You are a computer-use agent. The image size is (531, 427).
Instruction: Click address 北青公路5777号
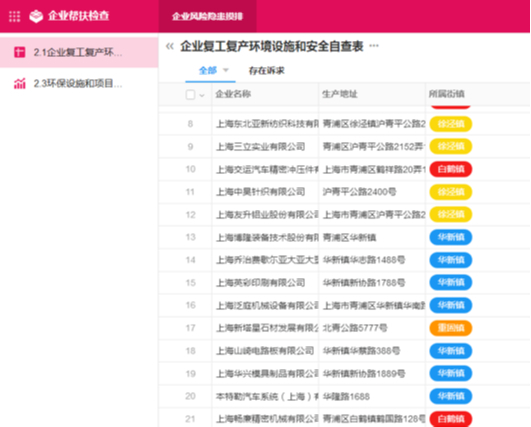[355, 328]
